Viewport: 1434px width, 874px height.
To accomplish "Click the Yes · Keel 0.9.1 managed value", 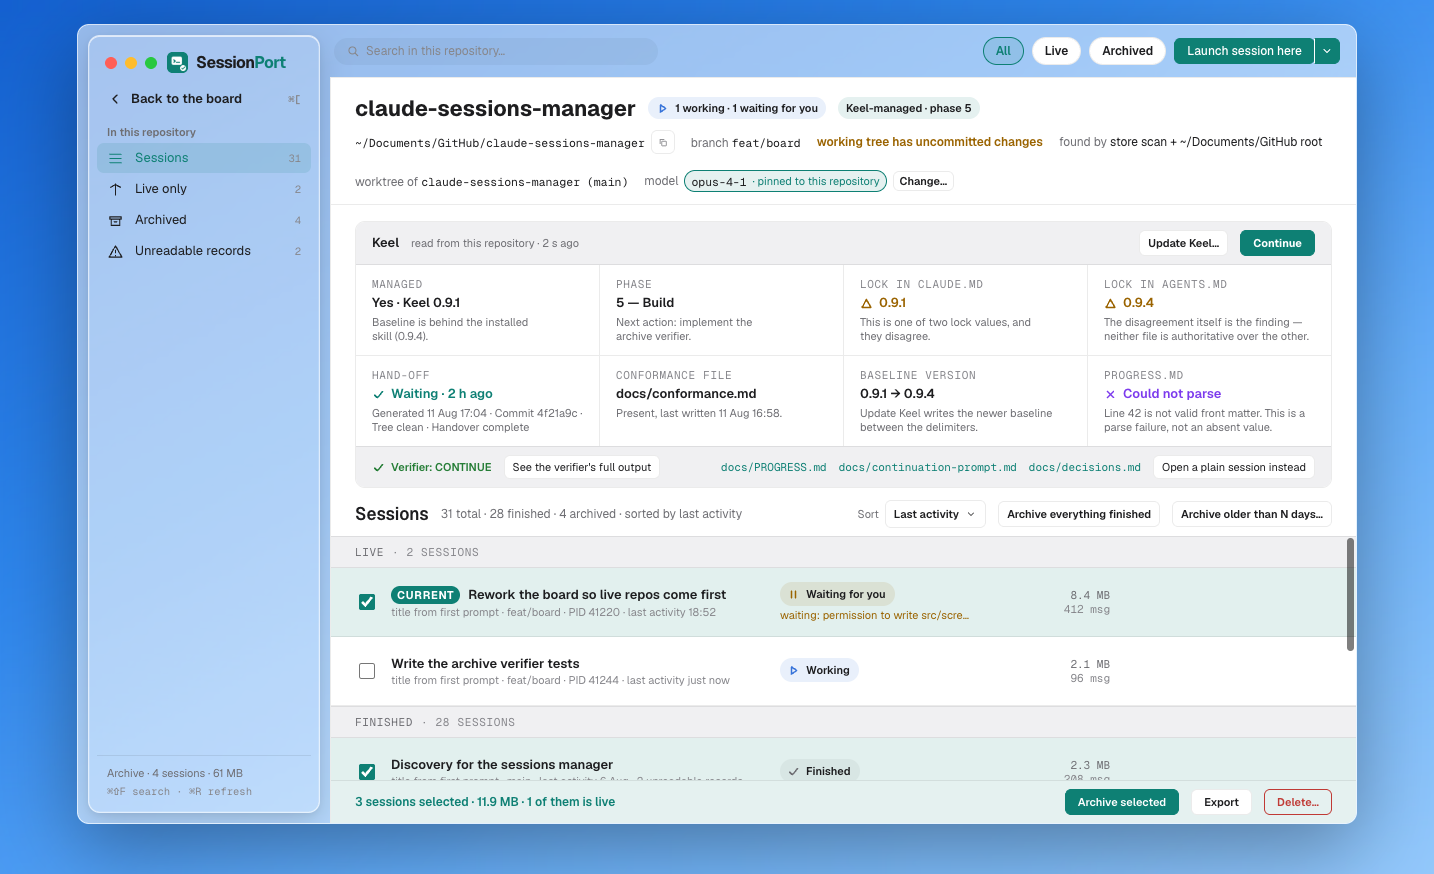I will (416, 303).
